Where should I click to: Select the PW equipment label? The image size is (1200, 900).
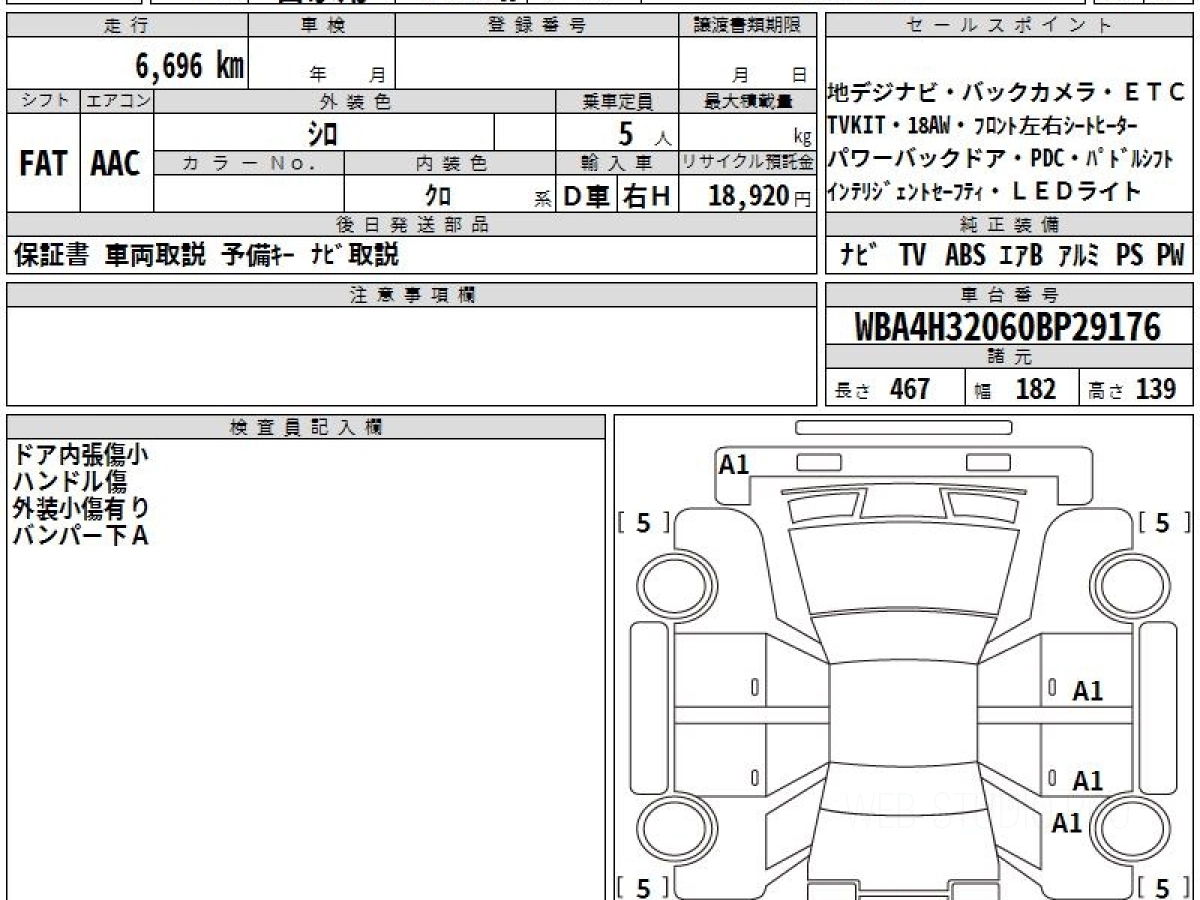pyautogui.click(x=1170, y=255)
